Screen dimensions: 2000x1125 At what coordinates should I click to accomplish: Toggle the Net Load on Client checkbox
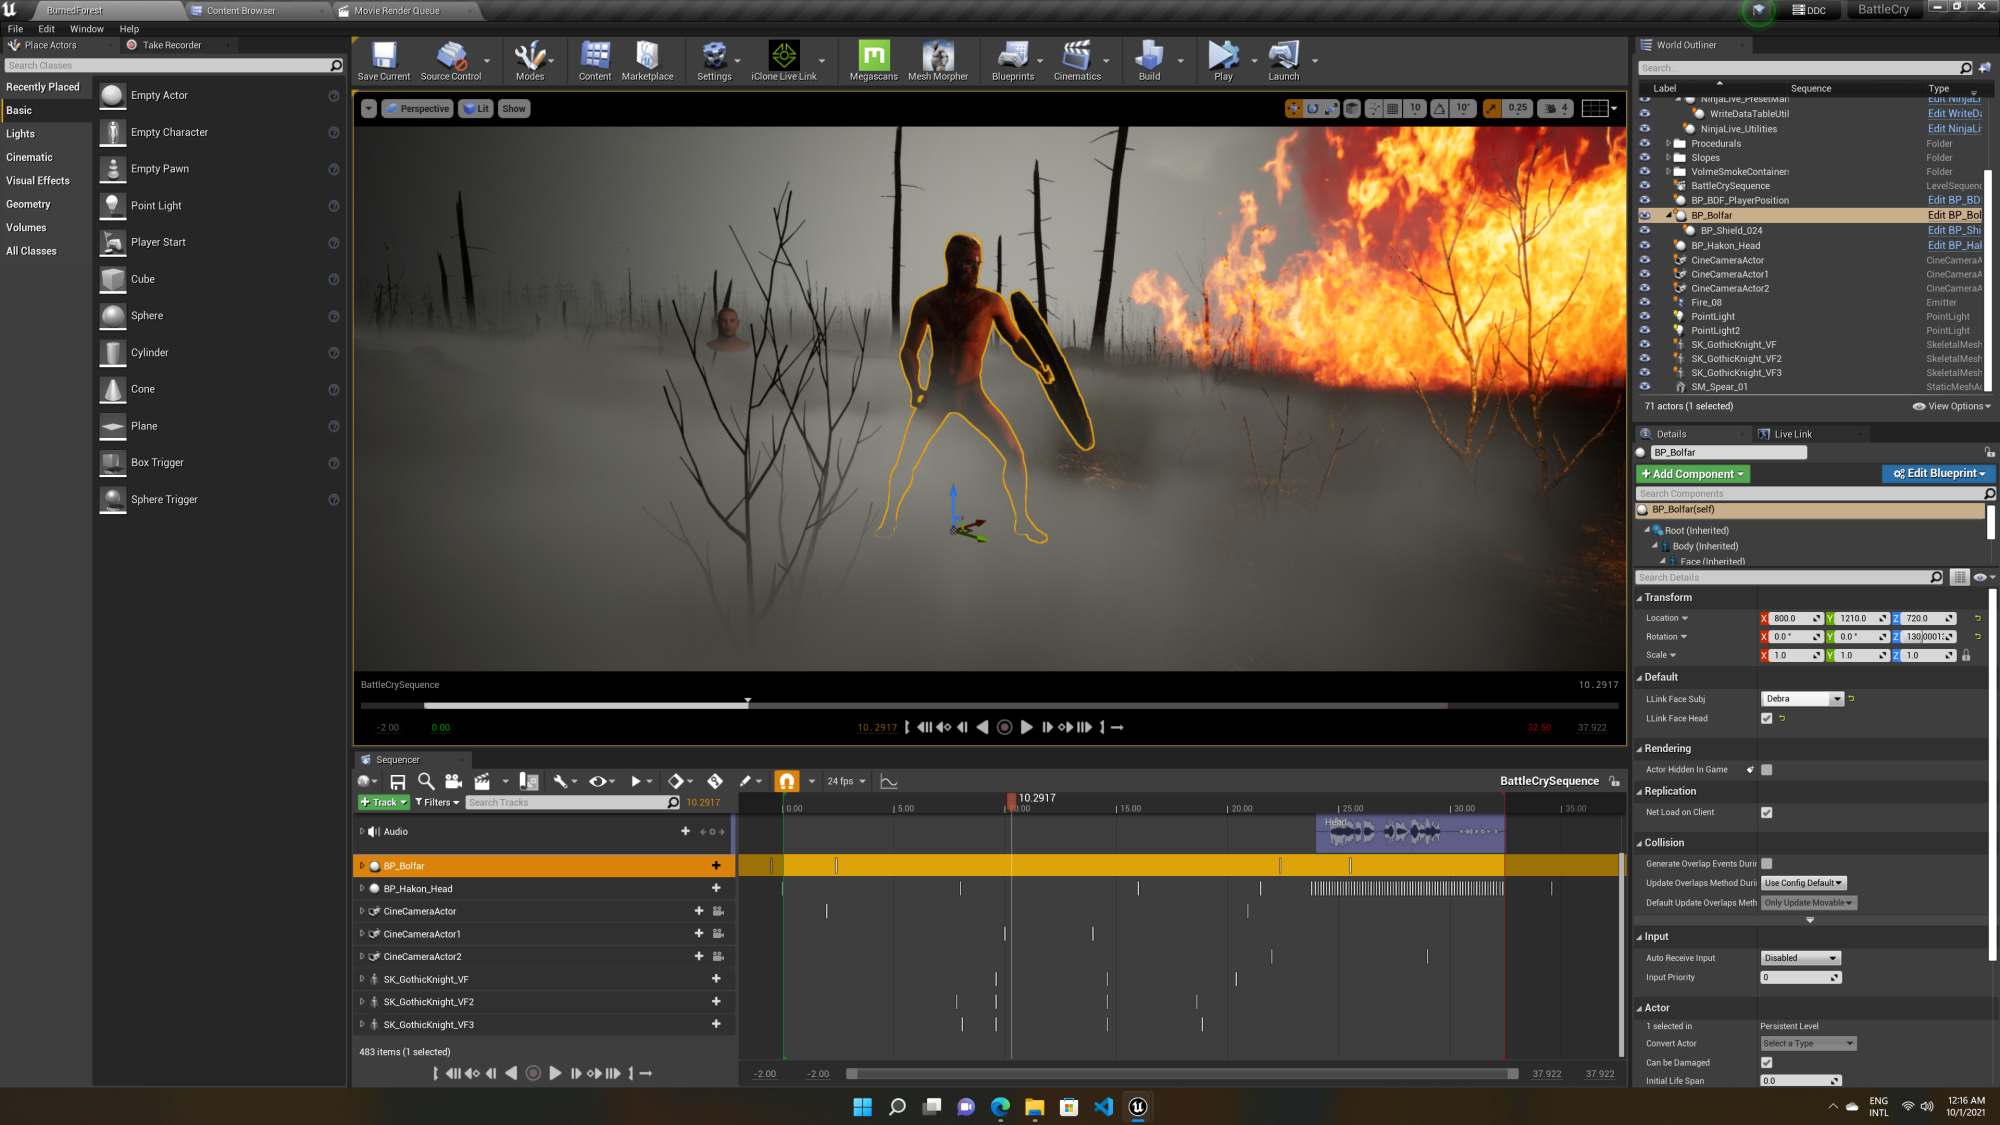click(x=1766, y=812)
